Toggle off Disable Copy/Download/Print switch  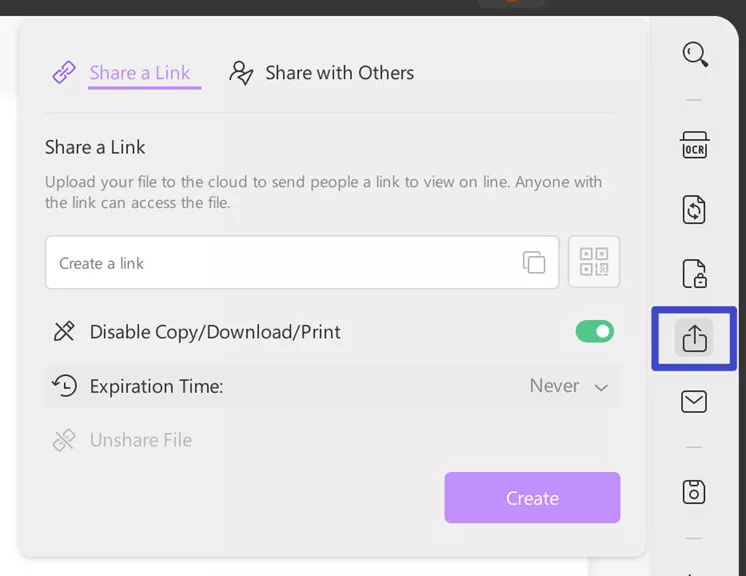595,331
